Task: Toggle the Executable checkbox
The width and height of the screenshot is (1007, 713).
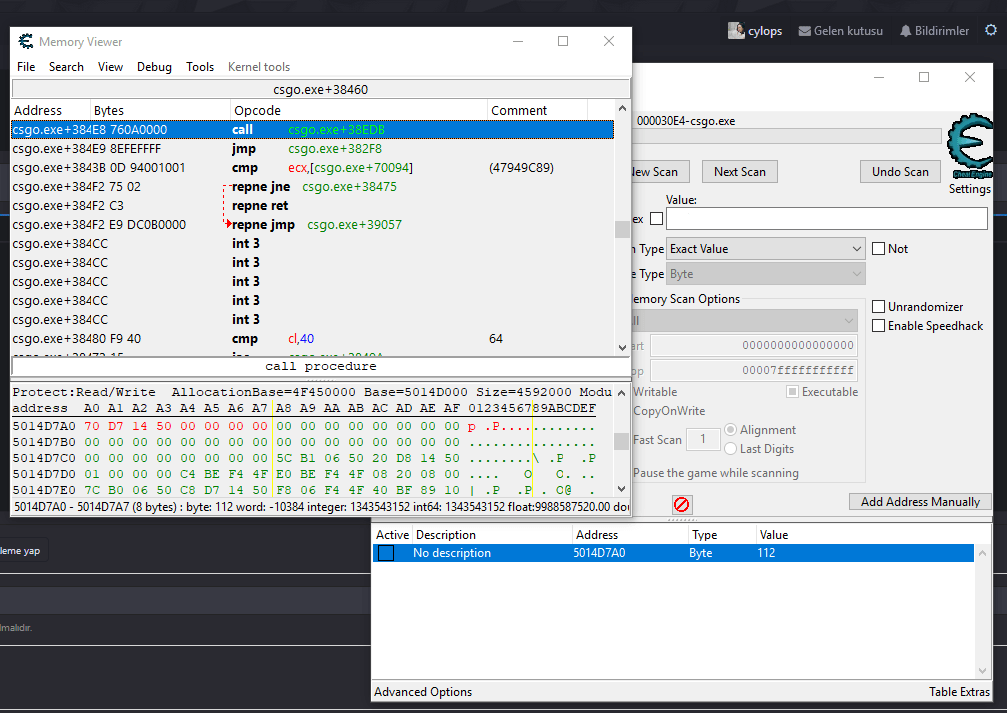Action: point(792,392)
